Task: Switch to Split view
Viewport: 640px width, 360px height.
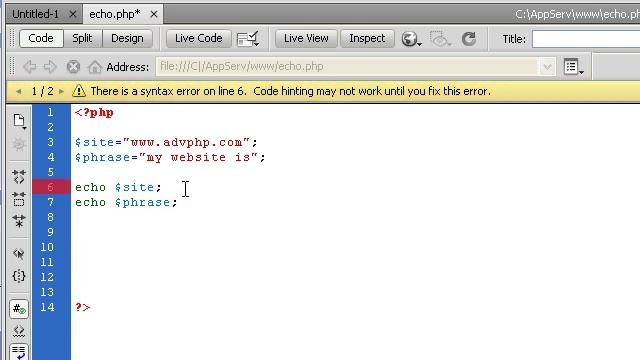Action: point(82,38)
